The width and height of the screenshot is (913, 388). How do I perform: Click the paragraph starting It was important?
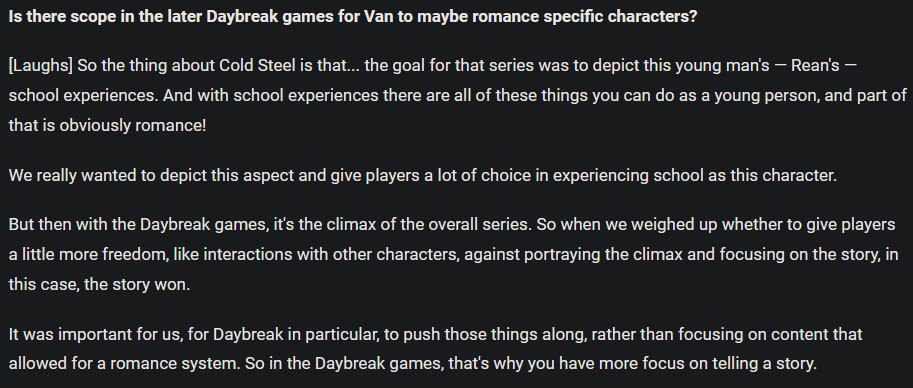436,349
